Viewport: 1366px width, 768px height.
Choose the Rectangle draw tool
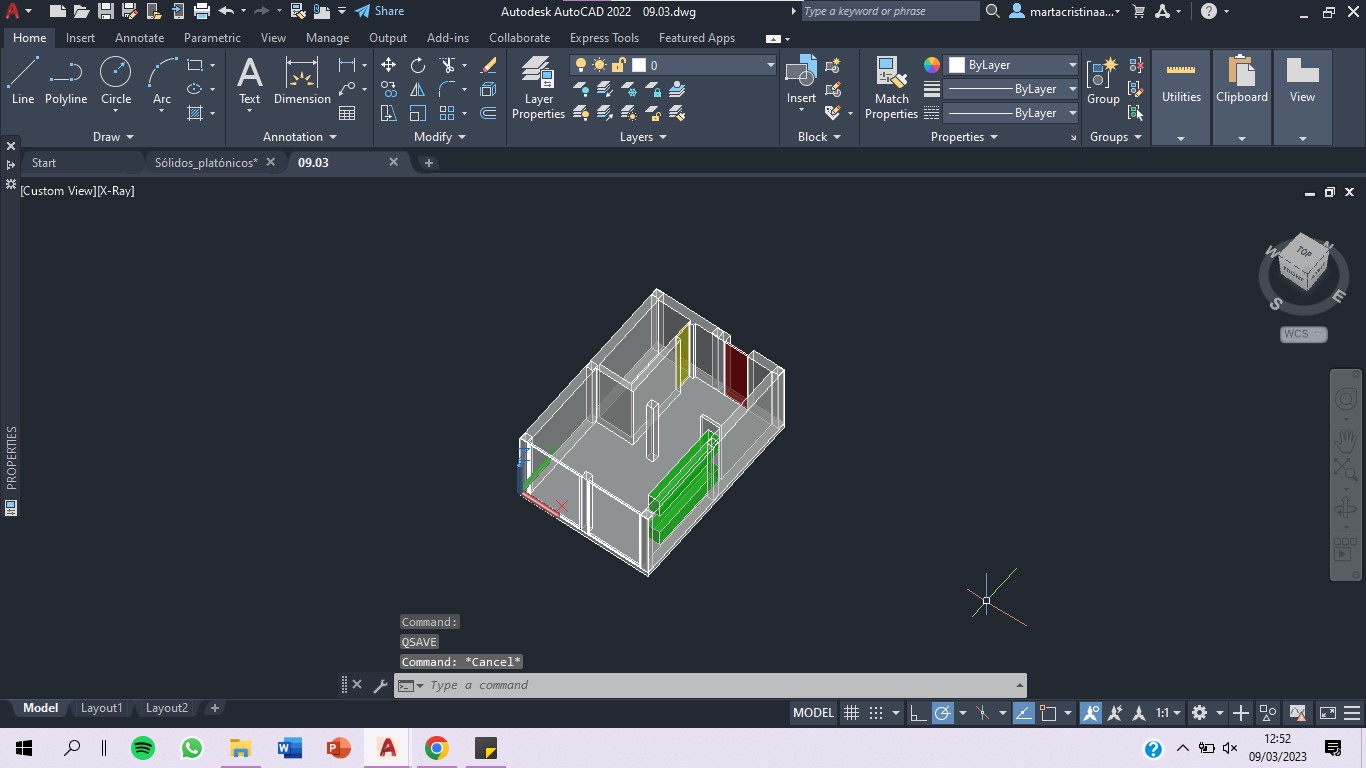click(195, 65)
